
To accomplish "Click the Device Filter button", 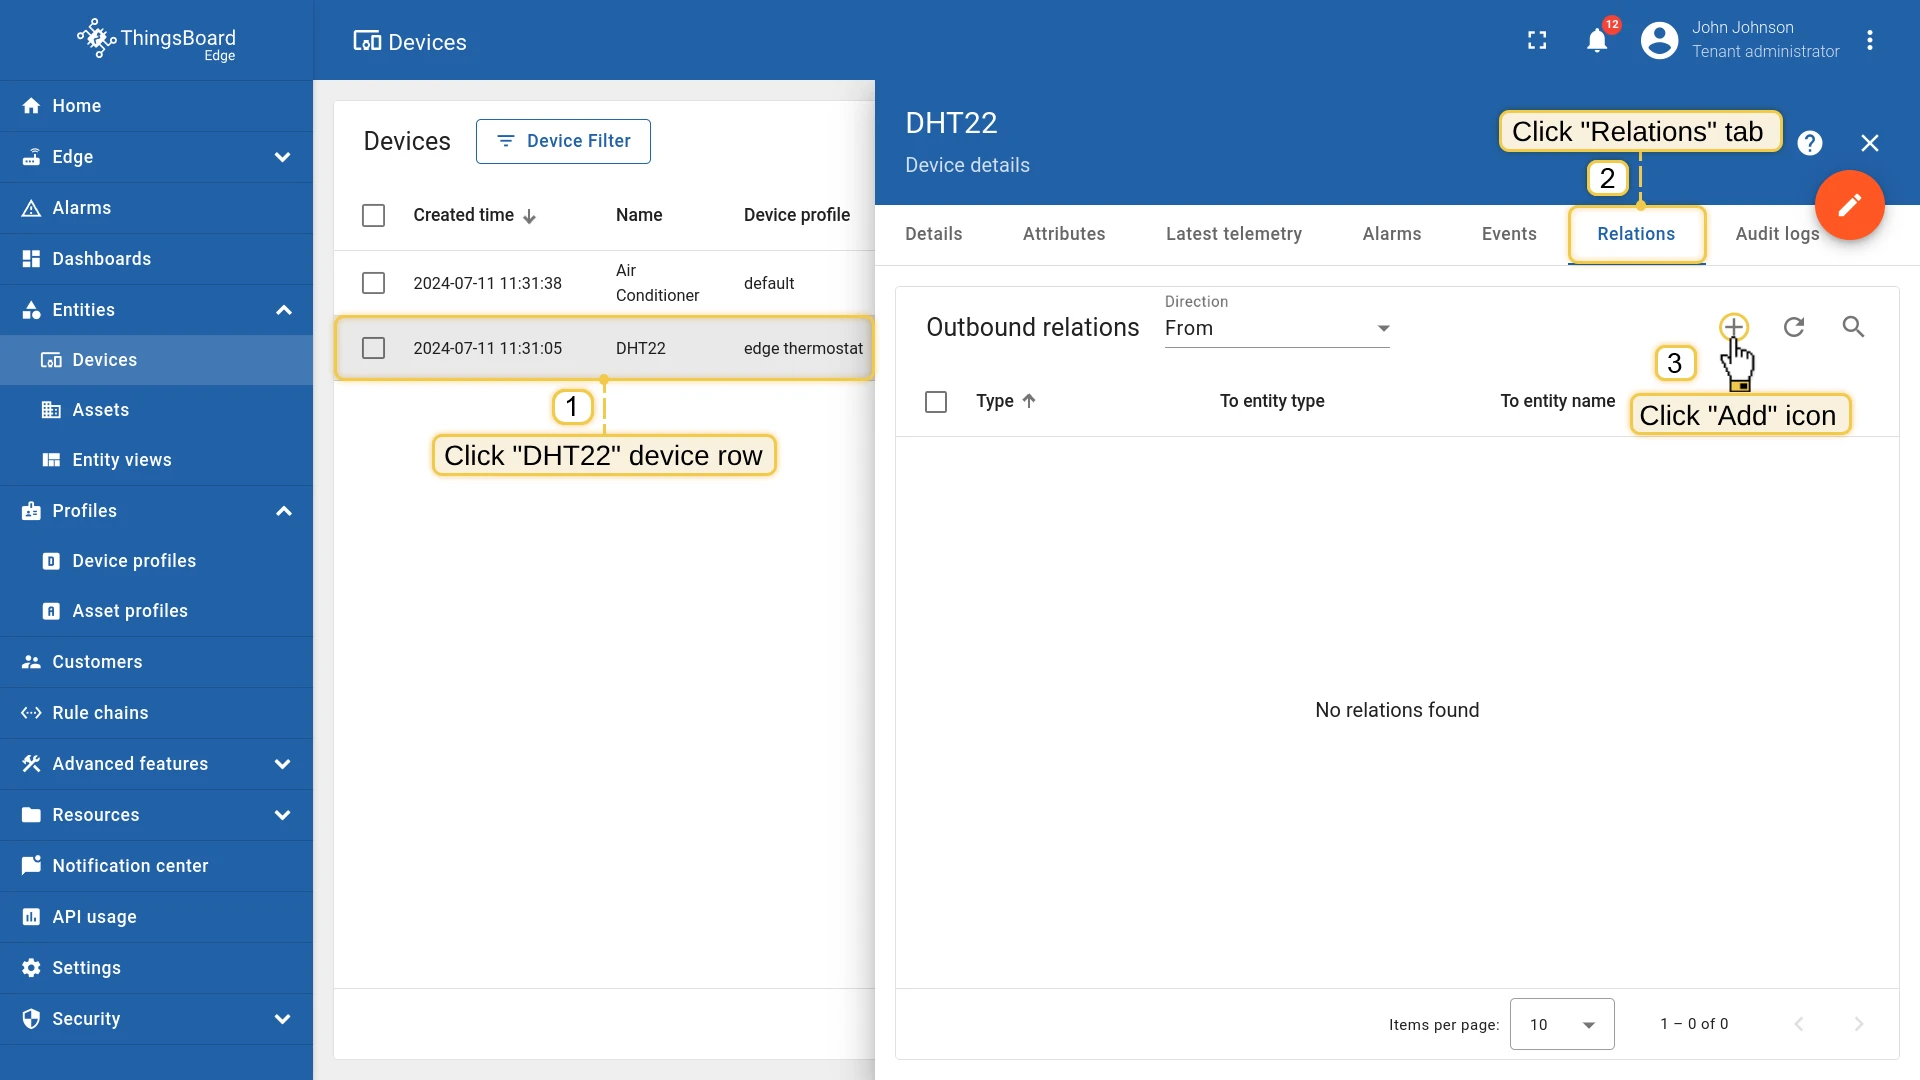I will tap(563, 141).
